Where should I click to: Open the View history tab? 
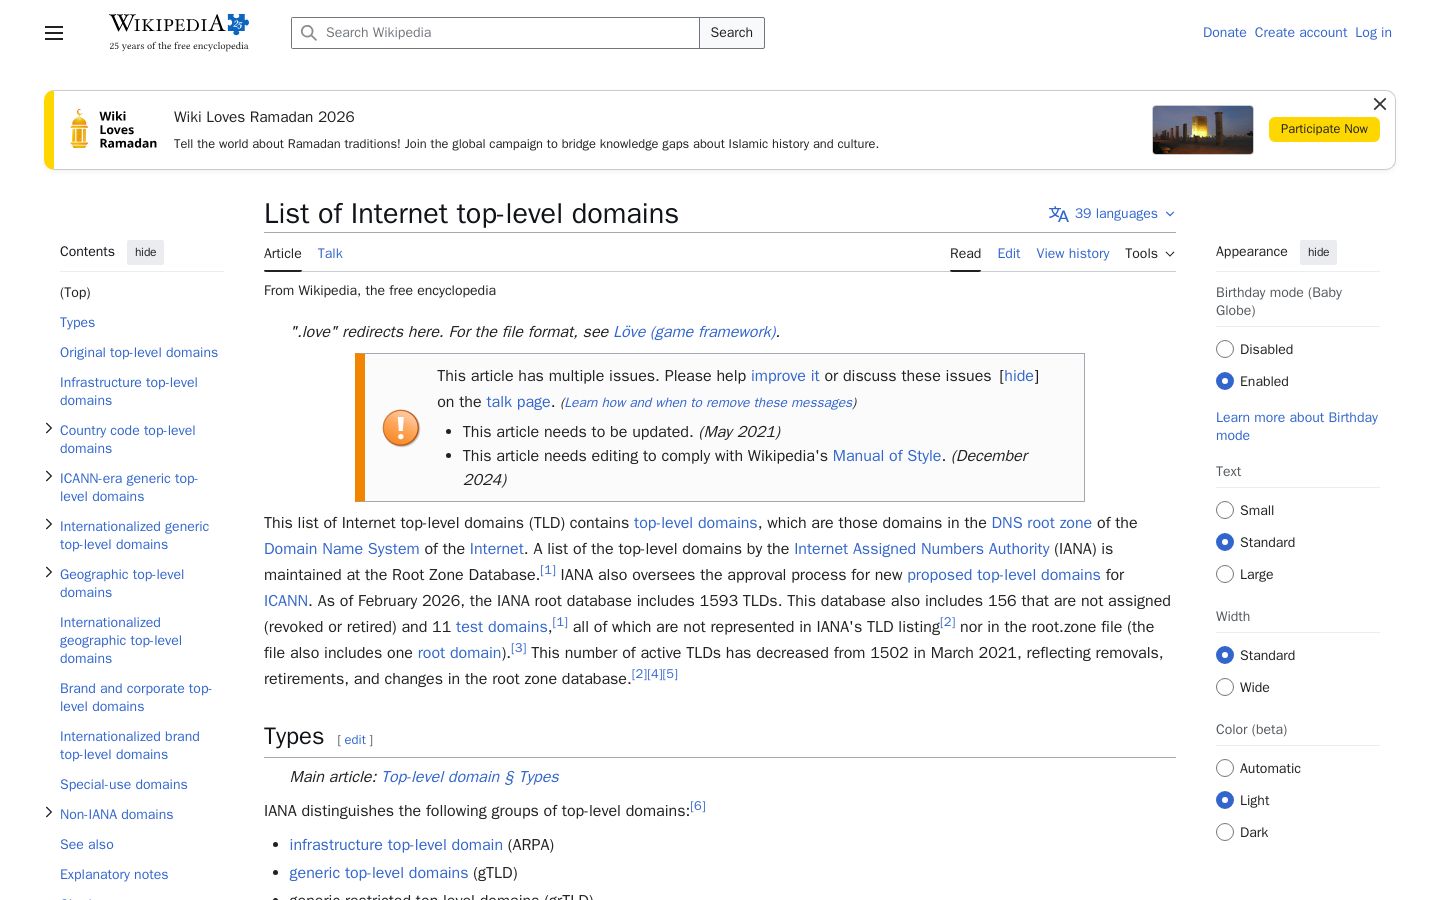coord(1073,254)
